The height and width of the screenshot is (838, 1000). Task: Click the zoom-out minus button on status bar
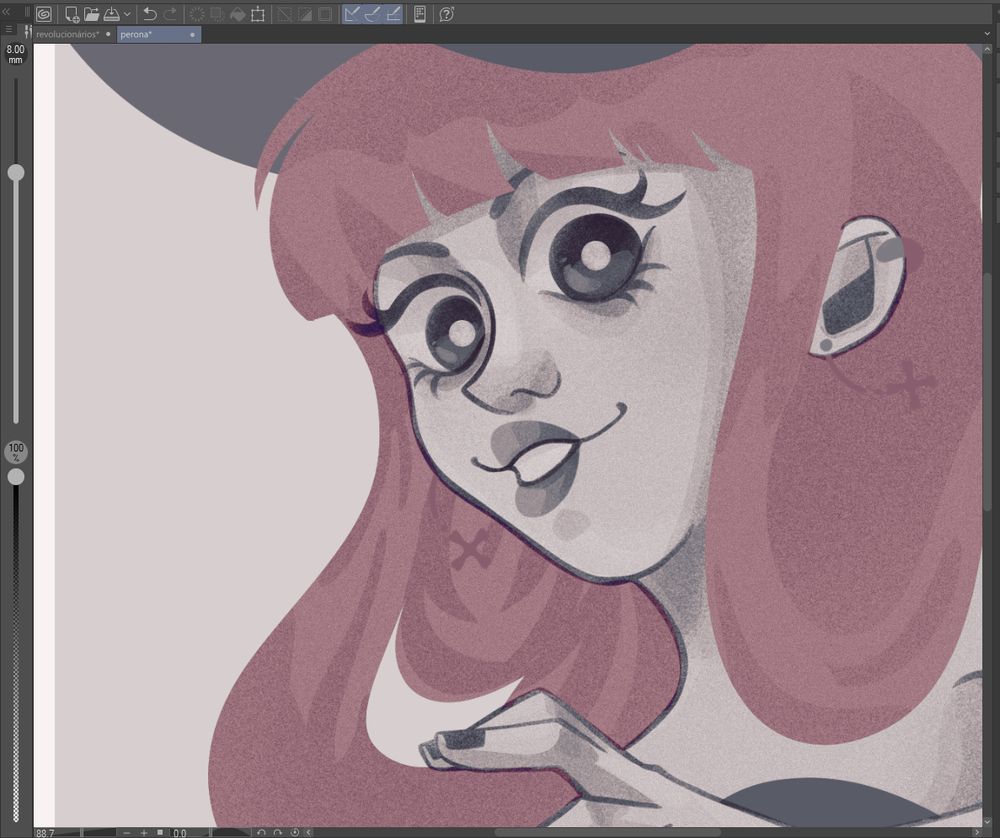coord(126,830)
